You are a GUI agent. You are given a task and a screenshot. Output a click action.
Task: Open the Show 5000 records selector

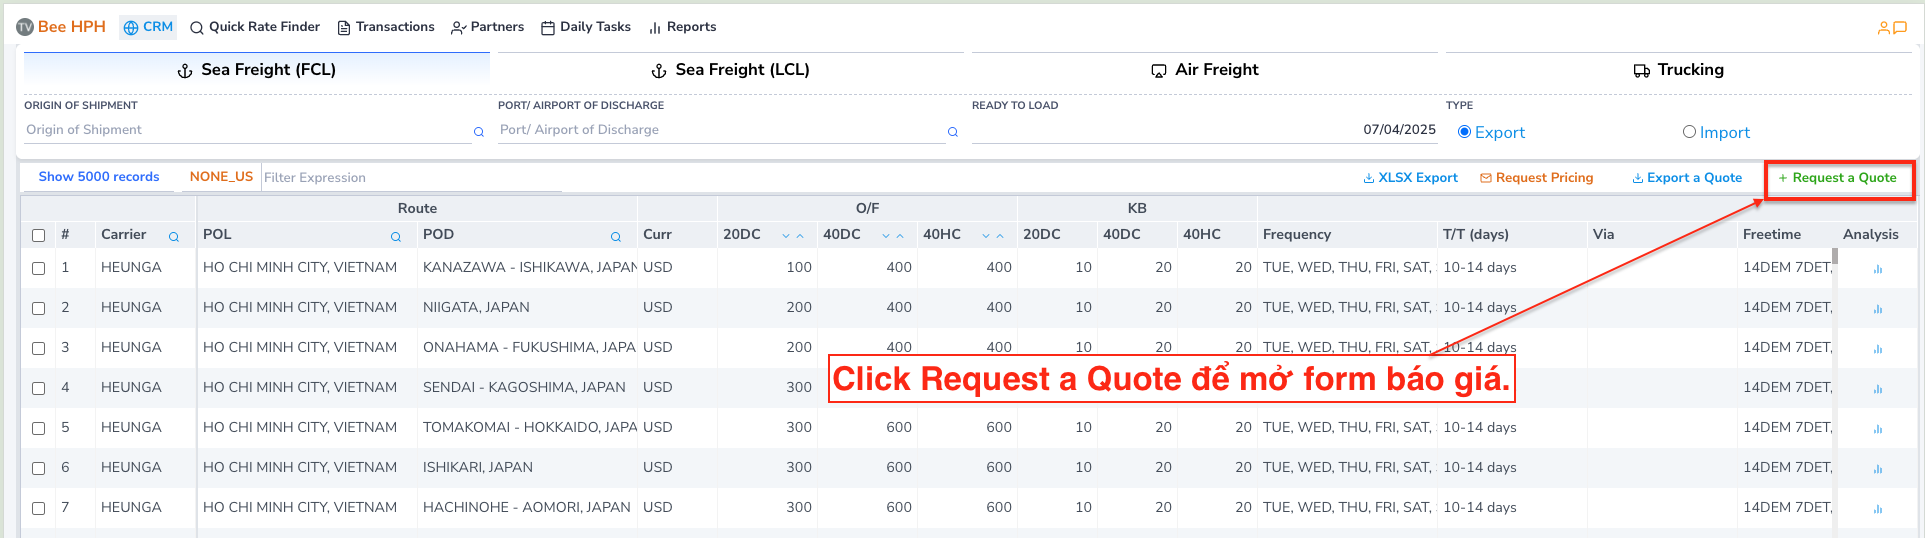click(x=98, y=177)
